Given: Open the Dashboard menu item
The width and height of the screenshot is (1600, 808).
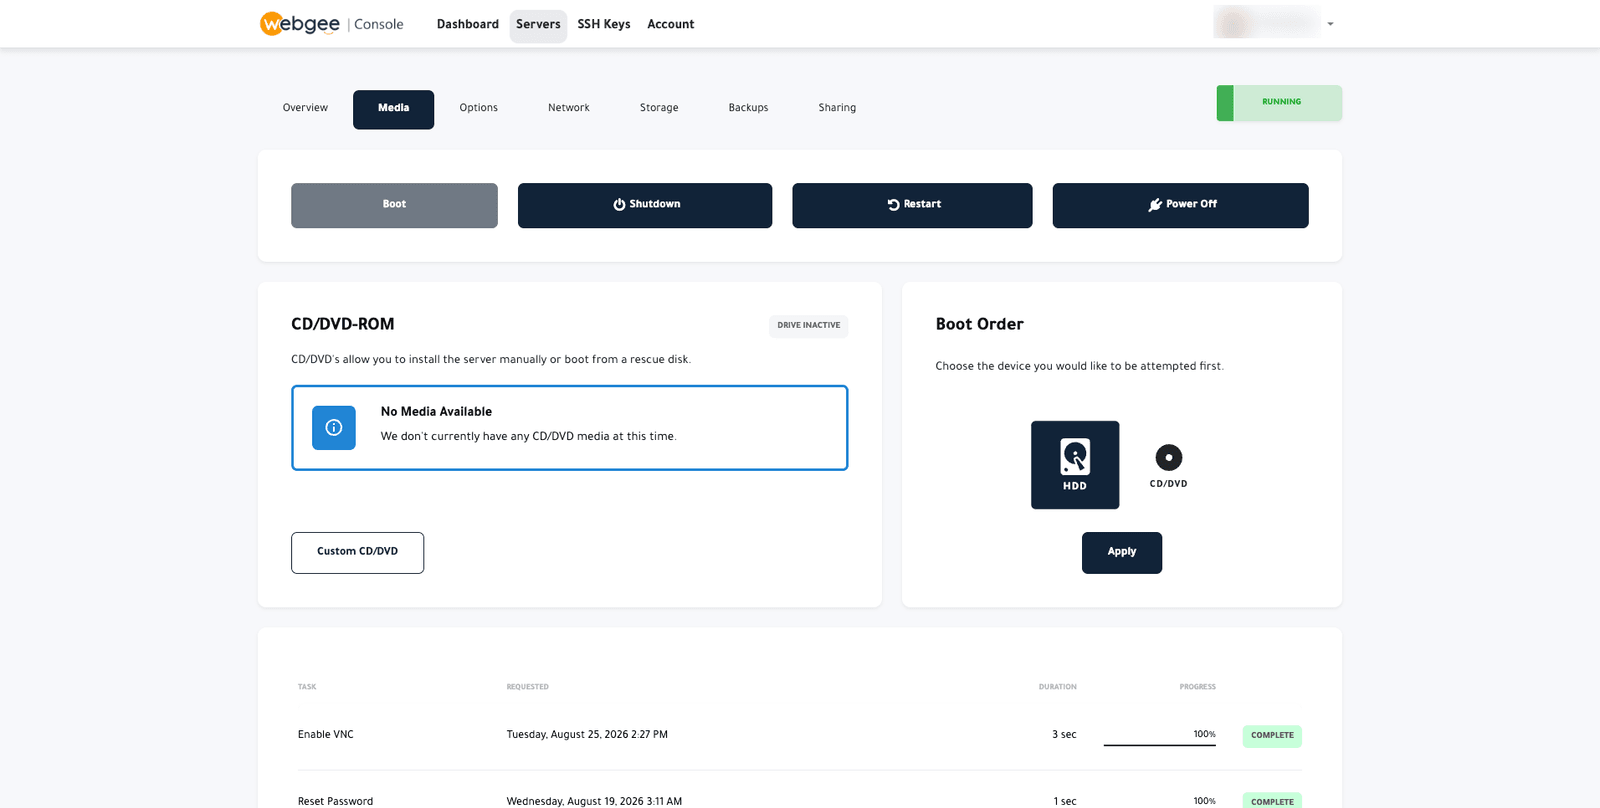Looking at the screenshot, I should (x=468, y=24).
